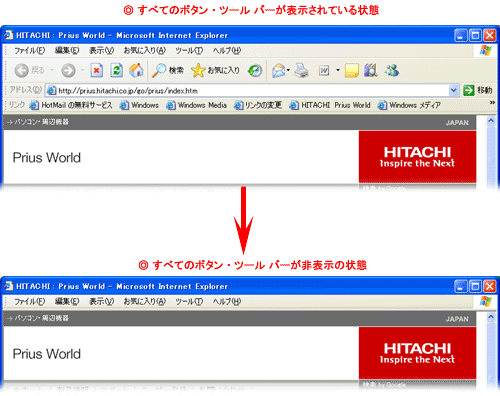Image resolution: width=500 pixels, height=396 pixels.
Task: Expand links bar overflow chevron
Action: 492,103
